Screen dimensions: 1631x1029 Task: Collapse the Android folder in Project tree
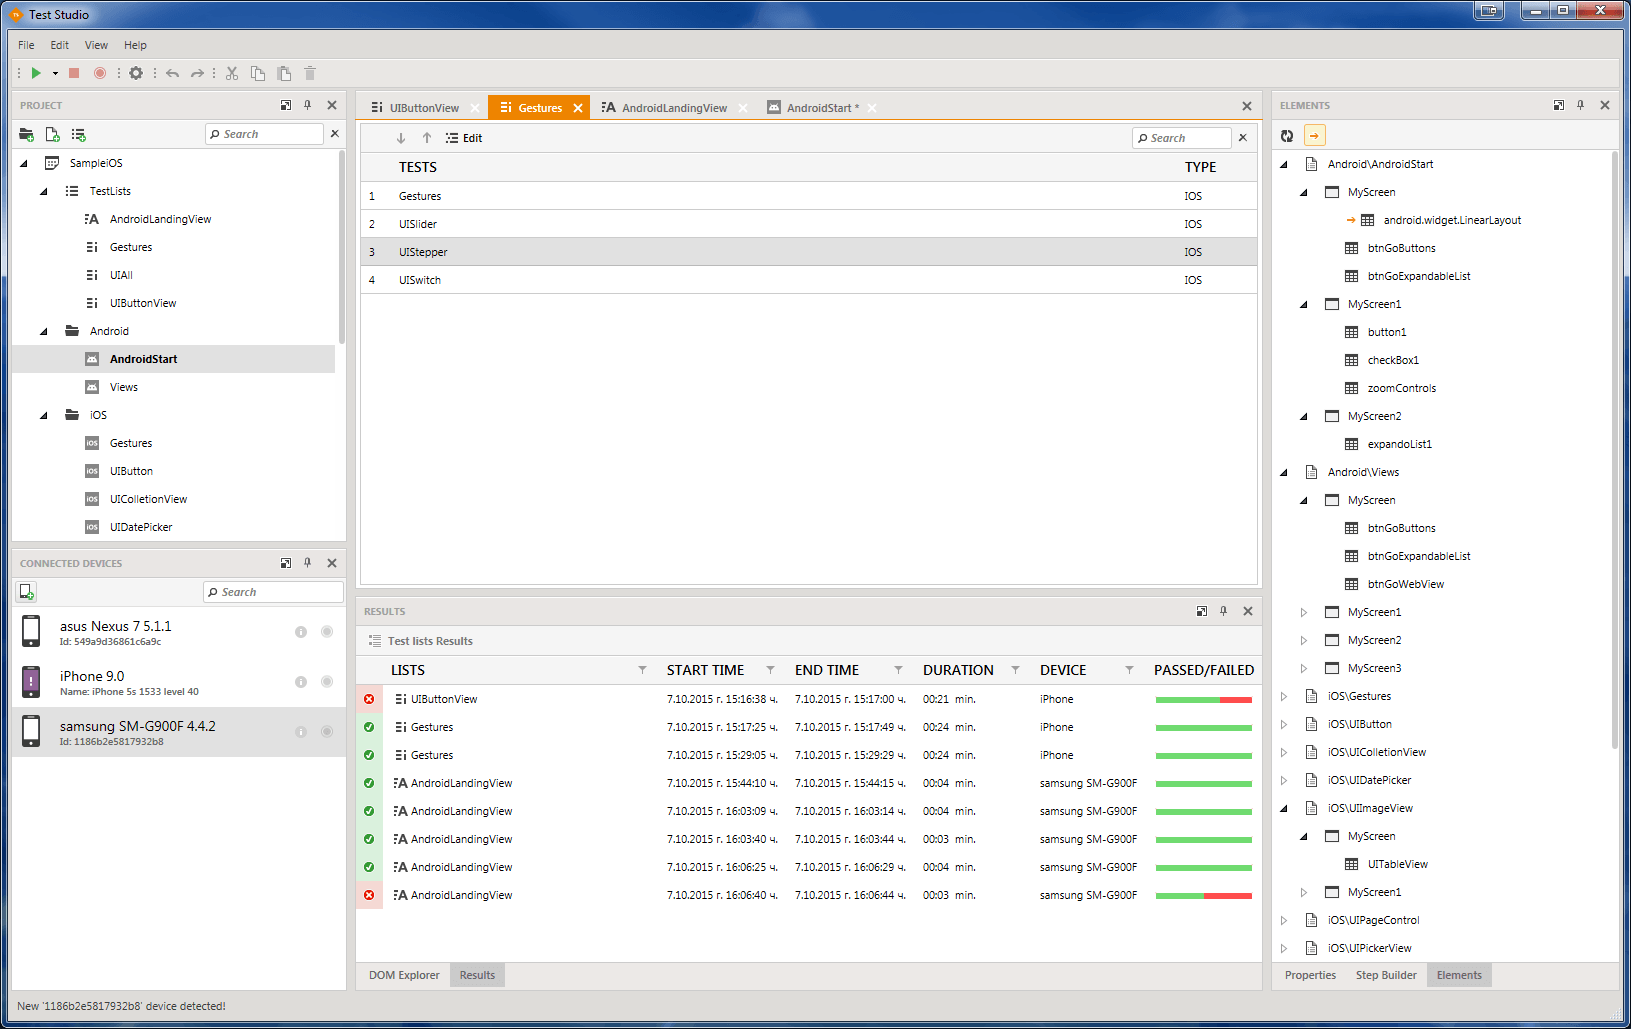point(44,331)
